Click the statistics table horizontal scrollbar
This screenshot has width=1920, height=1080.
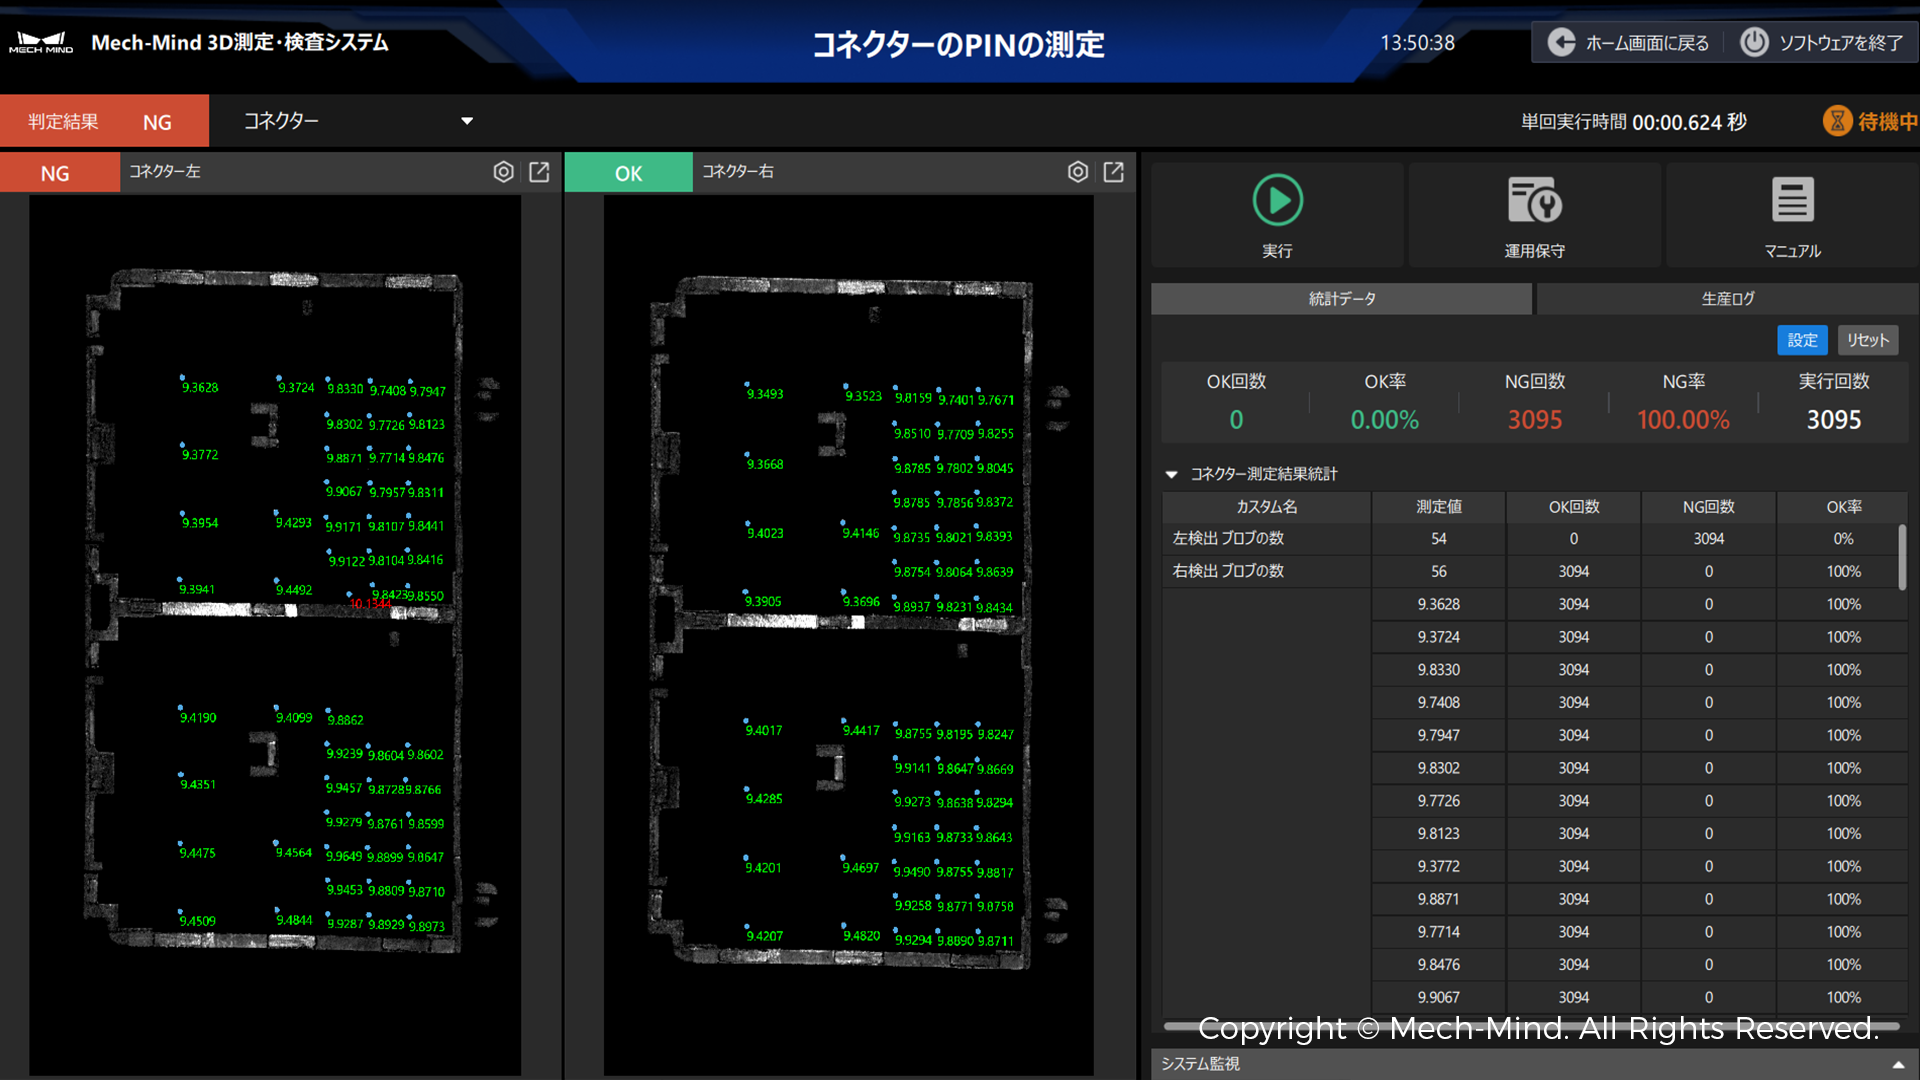coord(1530,1025)
